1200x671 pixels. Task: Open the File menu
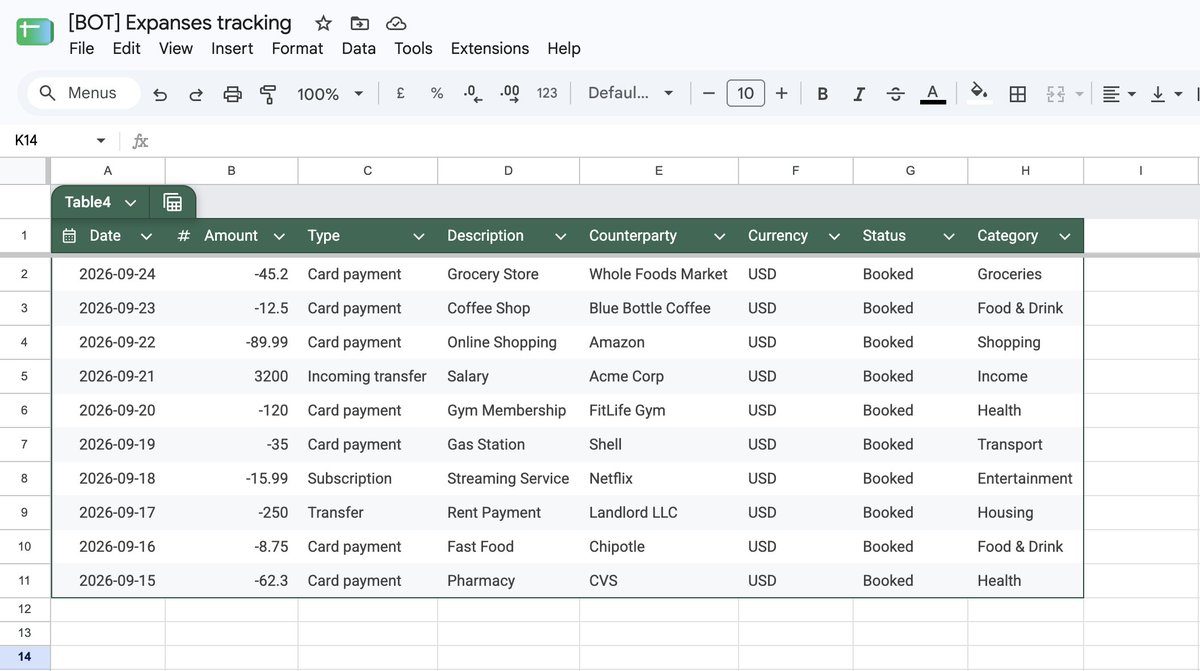(82, 48)
